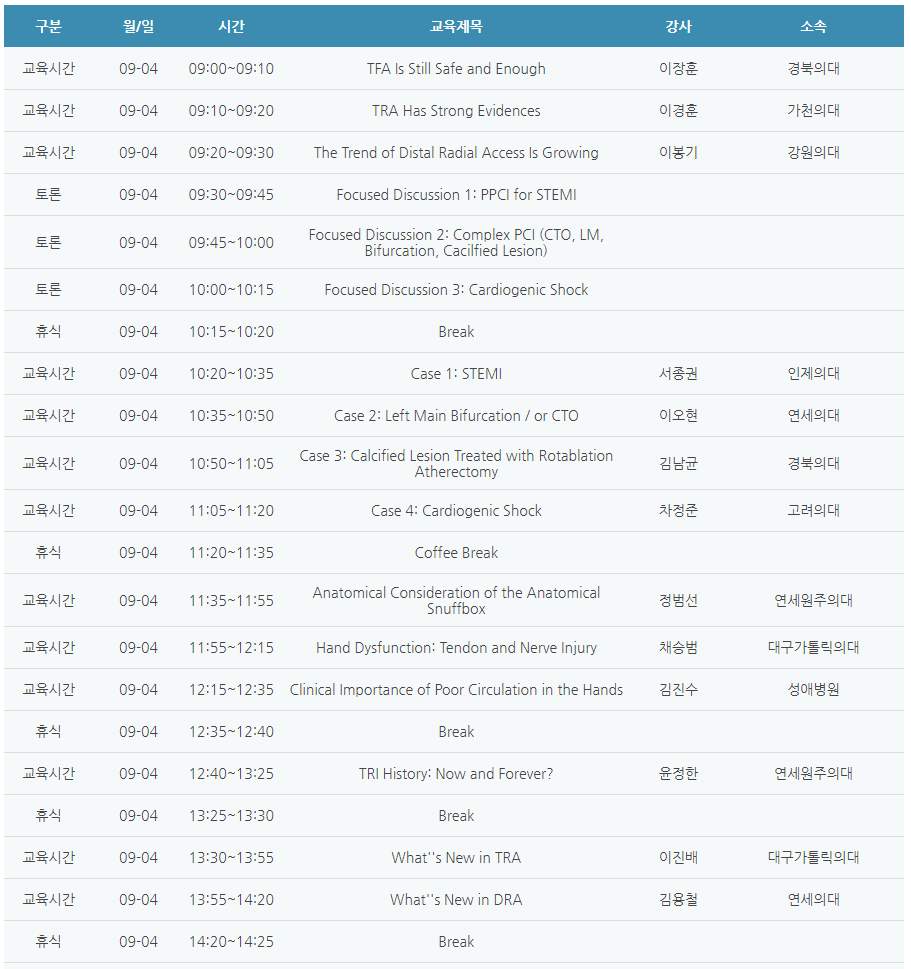The width and height of the screenshot is (911, 969).
Task: Click 'Case 3: Calcified Lesion Treated with Rotablation' title
Action: [x=456, y=463]
